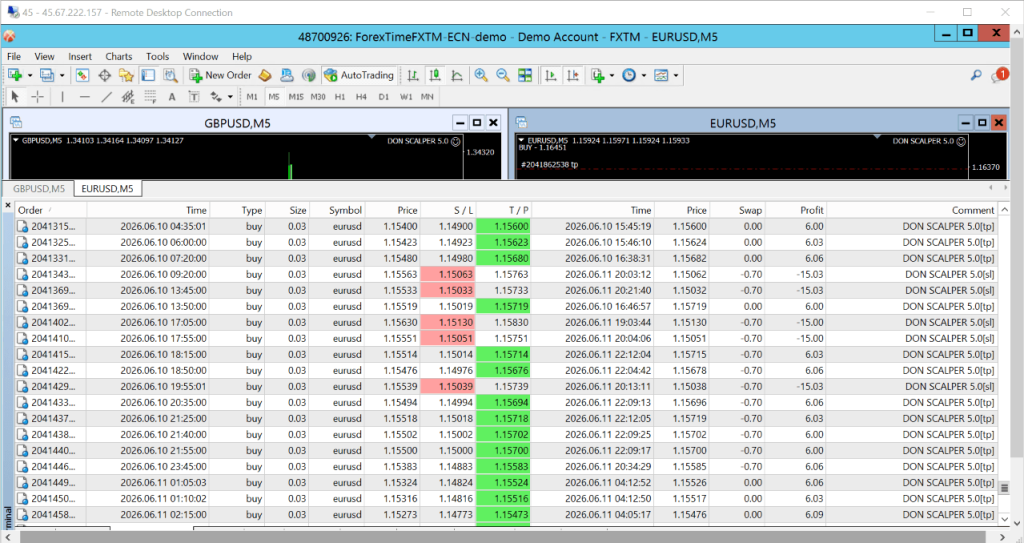Toggle the Terminal panel icon
This screenshot has height=543, width=1024.
(x=148, y=75)
